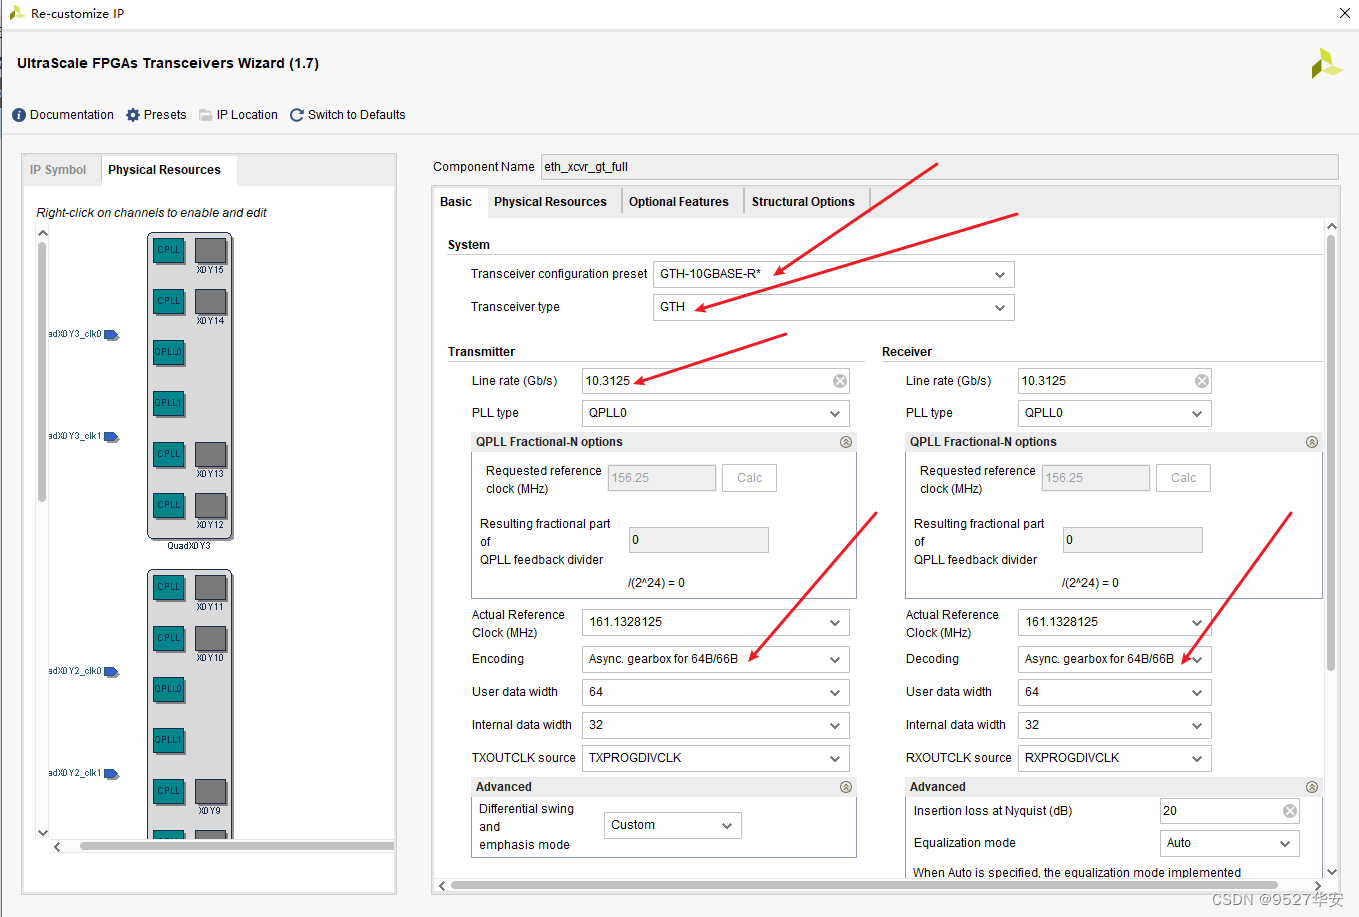The width and height of the screenshot is (1359, 917).
Task: Open Transmitter PLL type dropdown
Action: click(716, 413)
